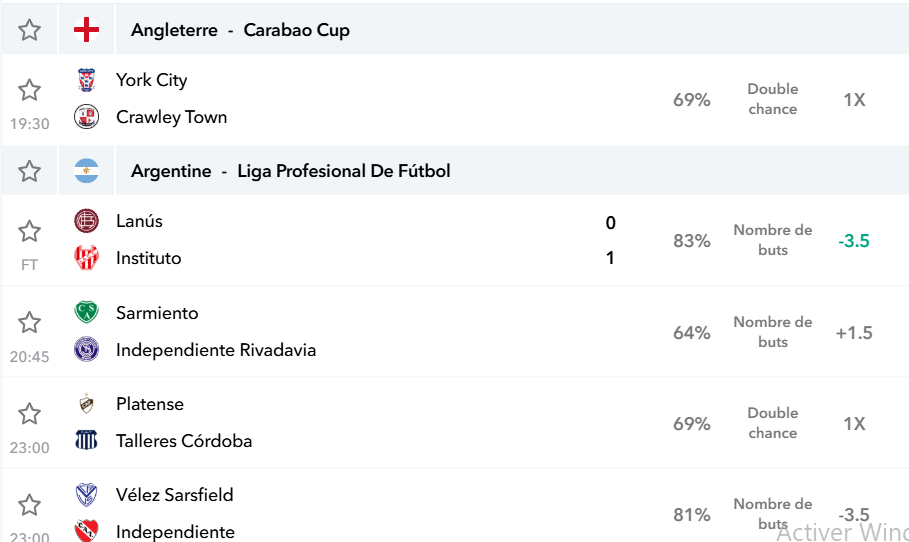
Task: Click the Vélez Sarsfield crest icon
Action: (86, 494)
